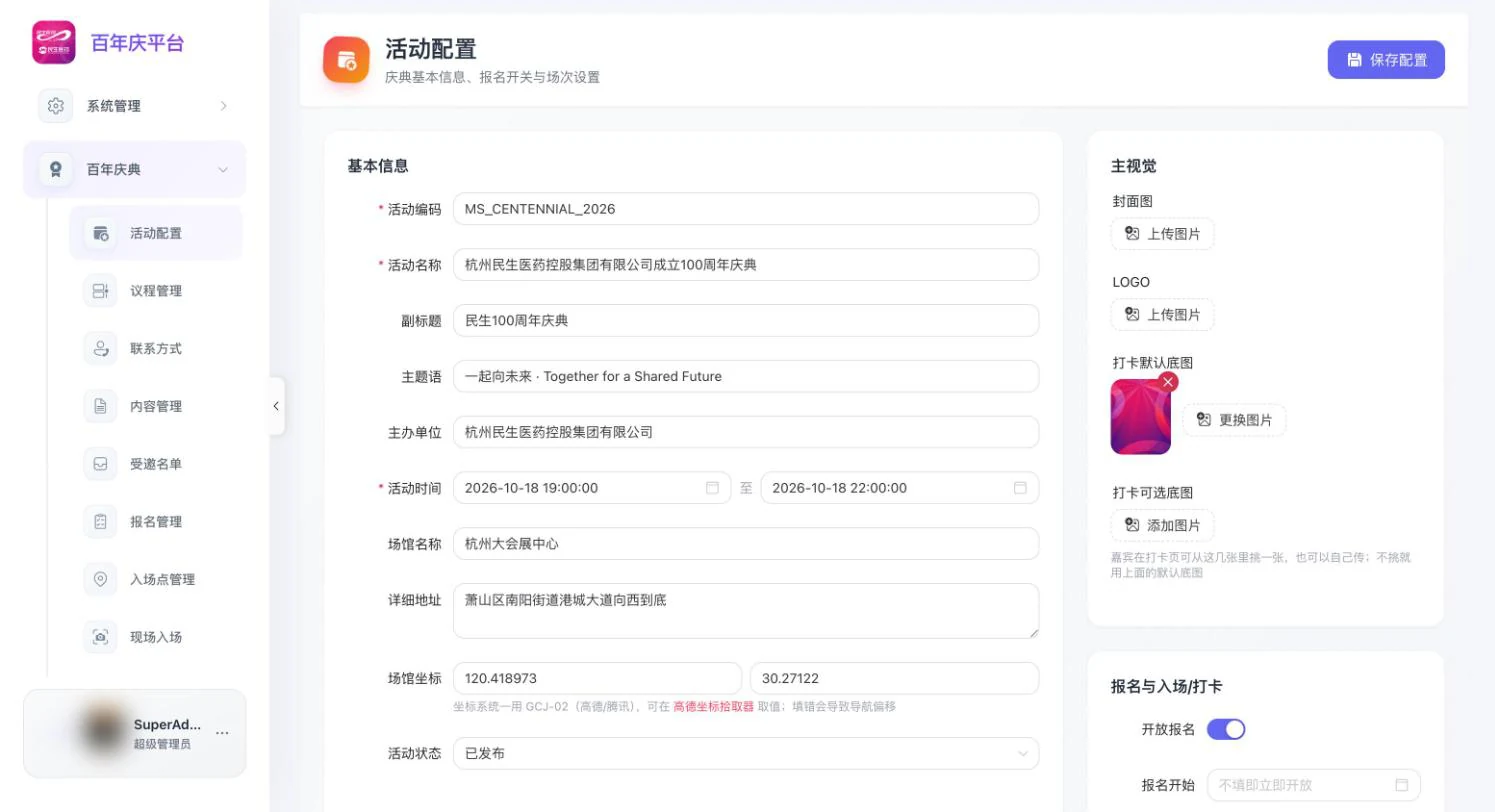
Task: Click the 活动编码 input field
Action: pos(746,209)
